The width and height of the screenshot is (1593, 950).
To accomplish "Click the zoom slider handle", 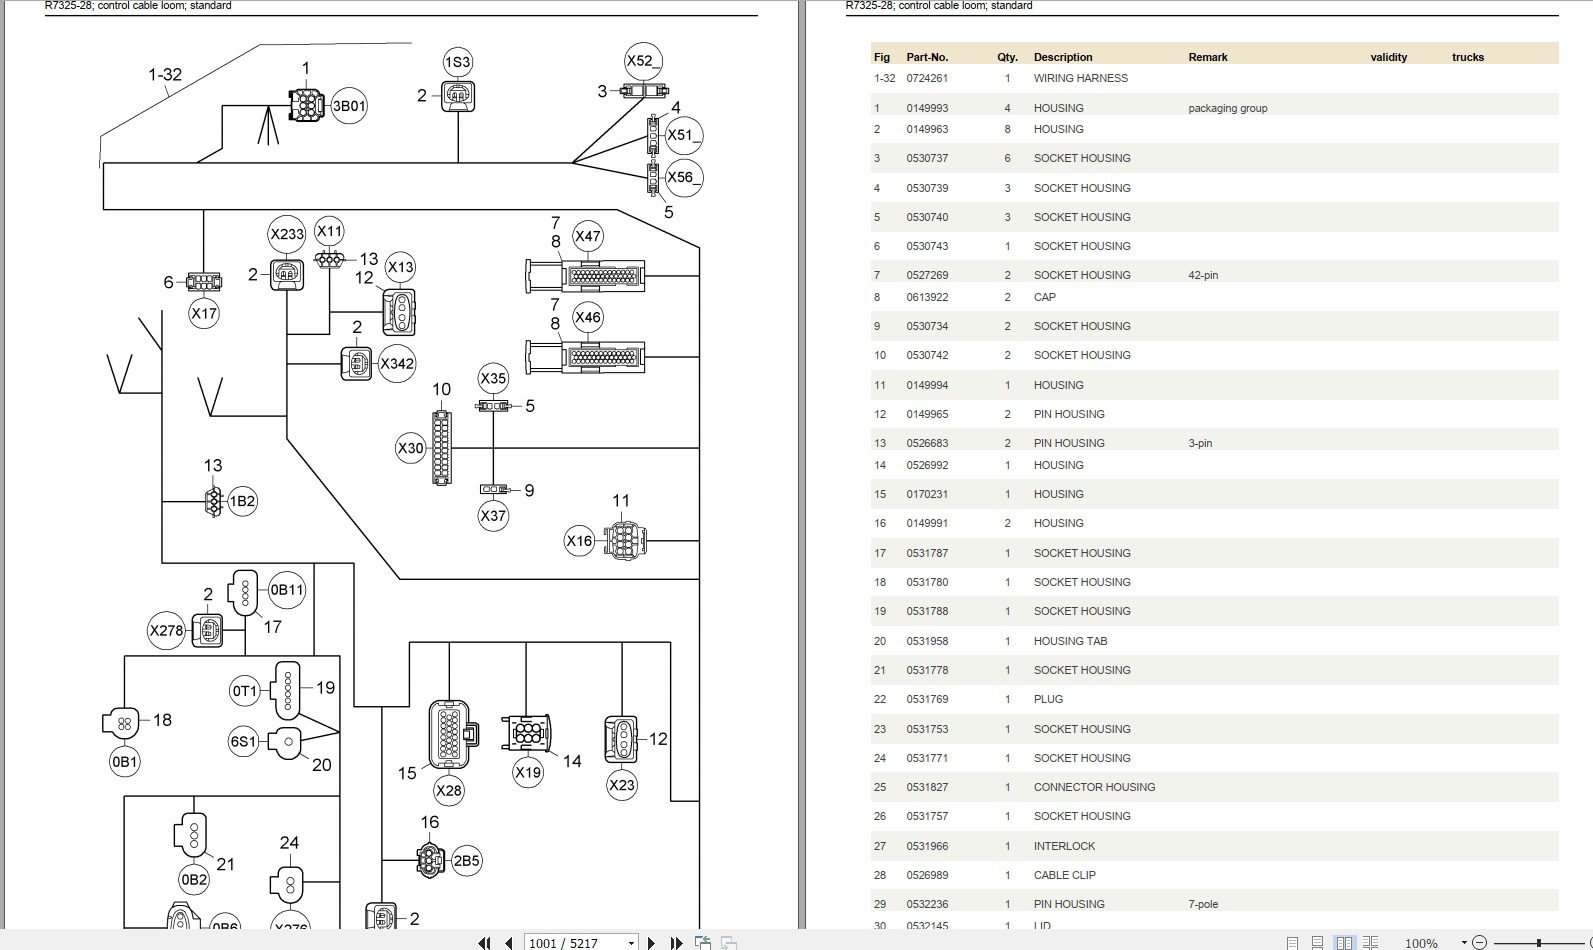I will coord(1539,943).
